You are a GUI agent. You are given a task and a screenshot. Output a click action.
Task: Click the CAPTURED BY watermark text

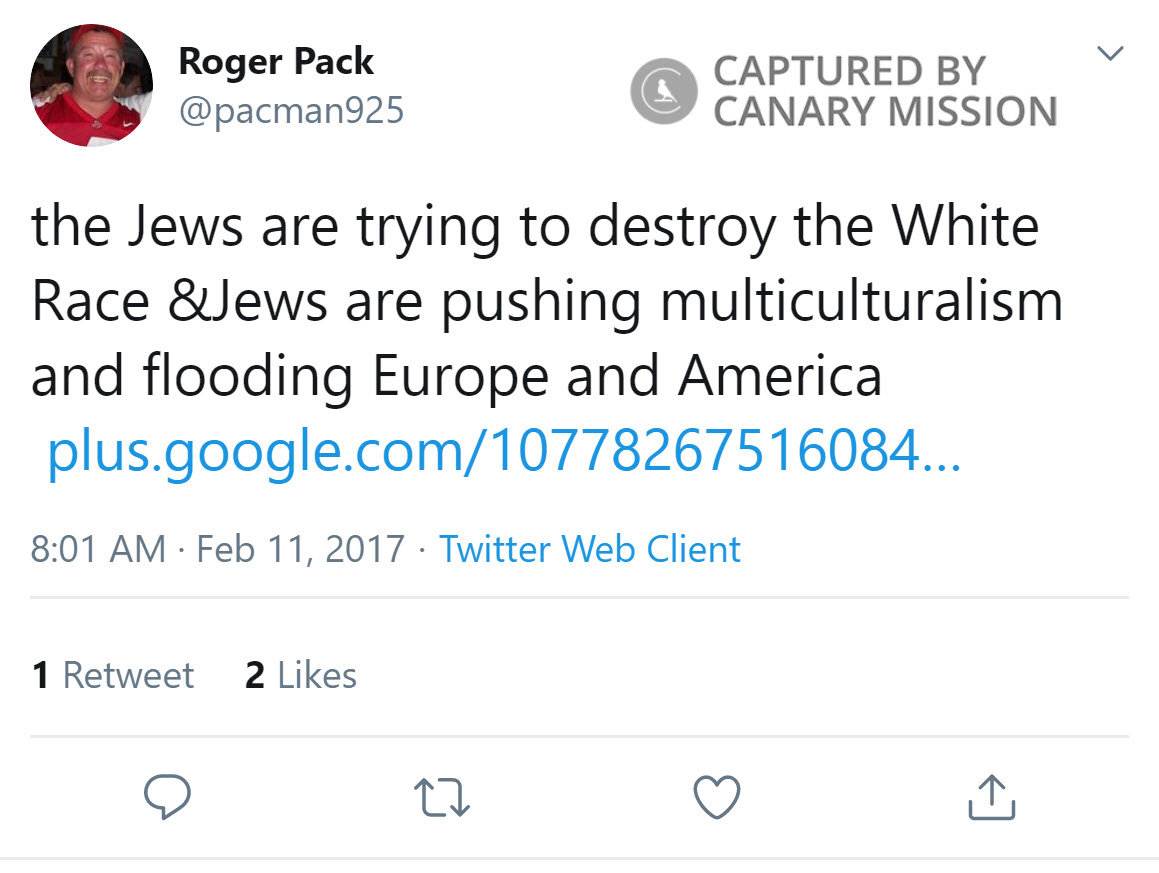point(849,71)
